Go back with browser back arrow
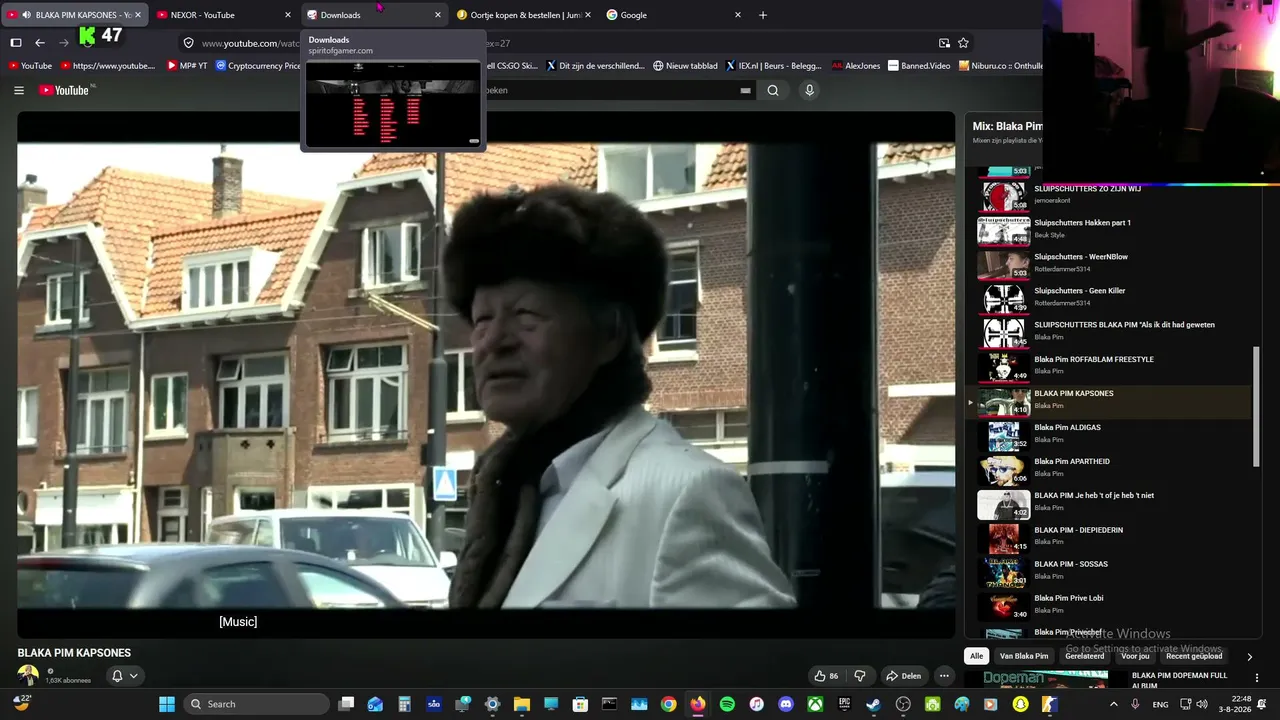 [40, 43]
